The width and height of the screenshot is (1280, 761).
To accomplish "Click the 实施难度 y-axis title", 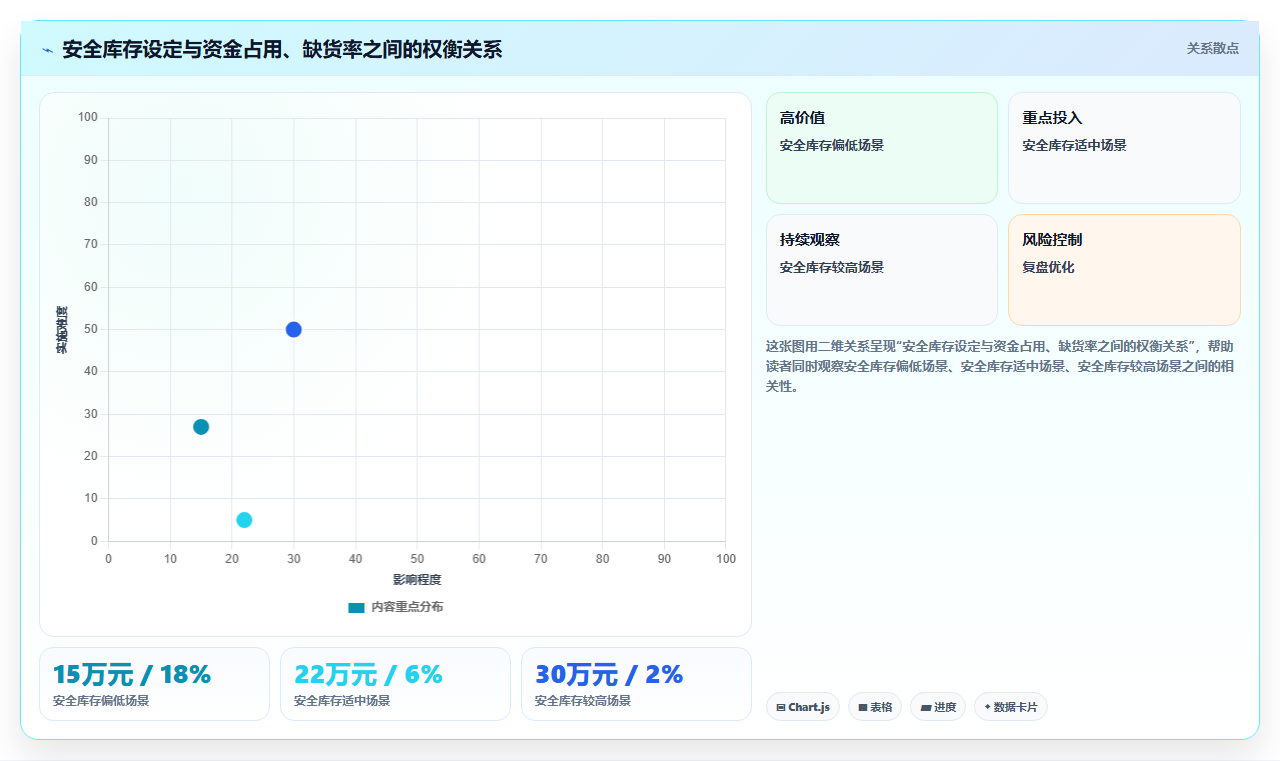I will click(62, 330).
